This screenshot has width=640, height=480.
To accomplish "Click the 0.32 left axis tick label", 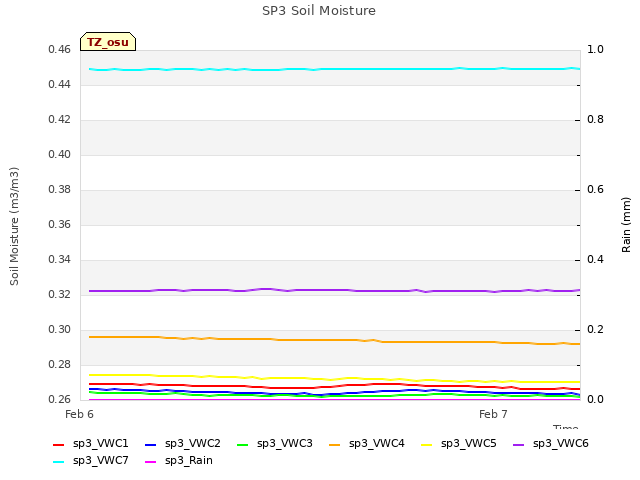I will [x=60, y=295].
